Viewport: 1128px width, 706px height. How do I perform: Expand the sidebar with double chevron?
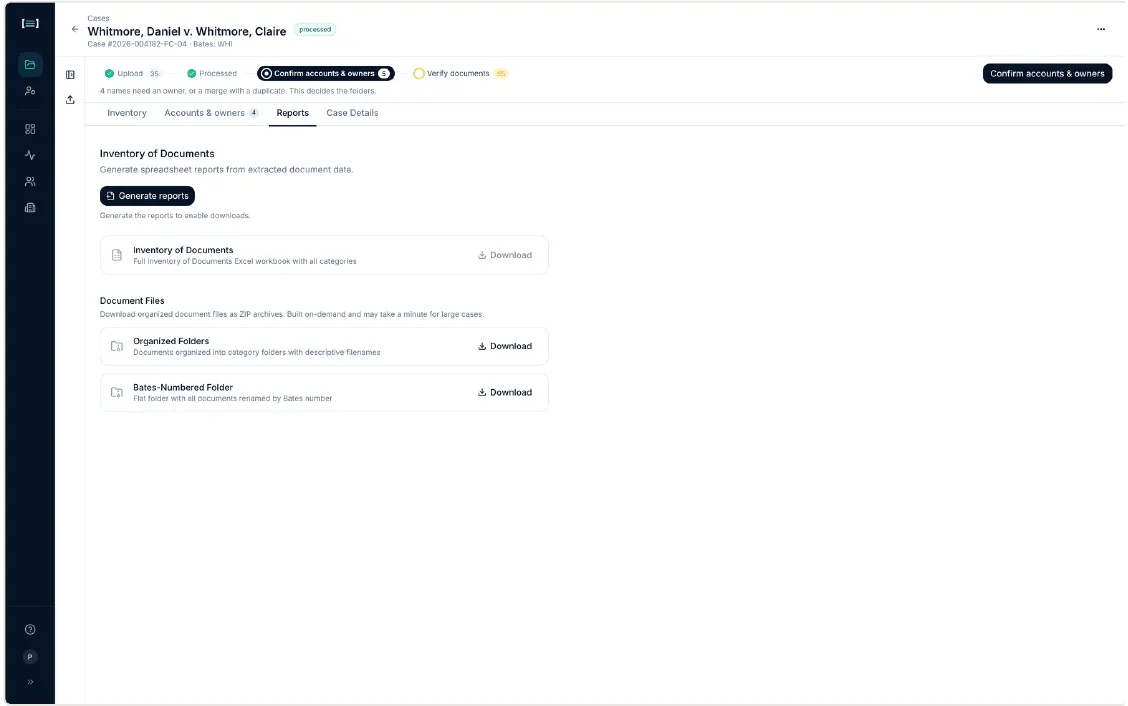[29, 682]
